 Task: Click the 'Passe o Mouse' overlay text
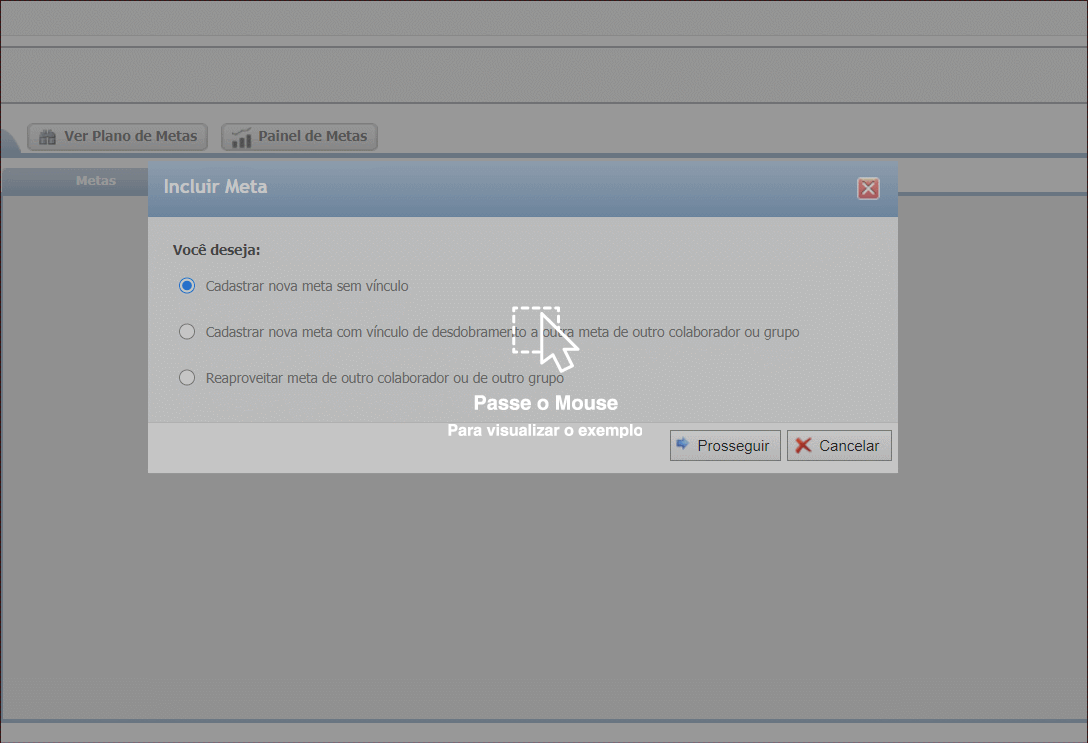[x=545, y=403]
